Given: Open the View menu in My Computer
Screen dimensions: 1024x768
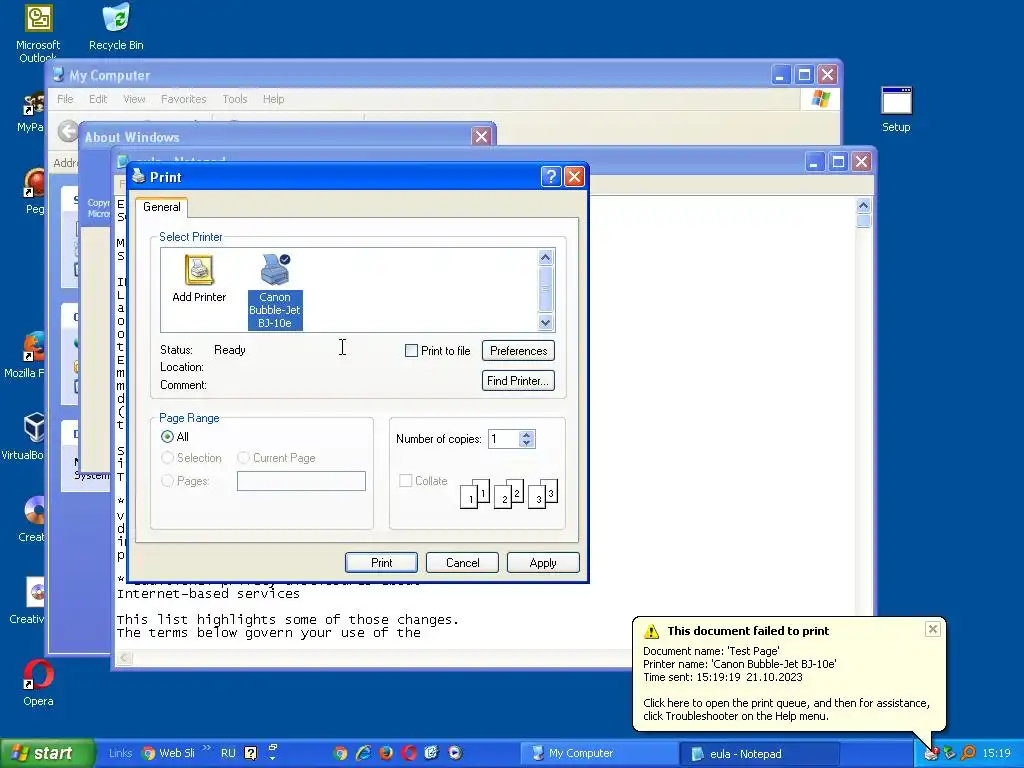Looking at the screenshot, I should (134, 99).
